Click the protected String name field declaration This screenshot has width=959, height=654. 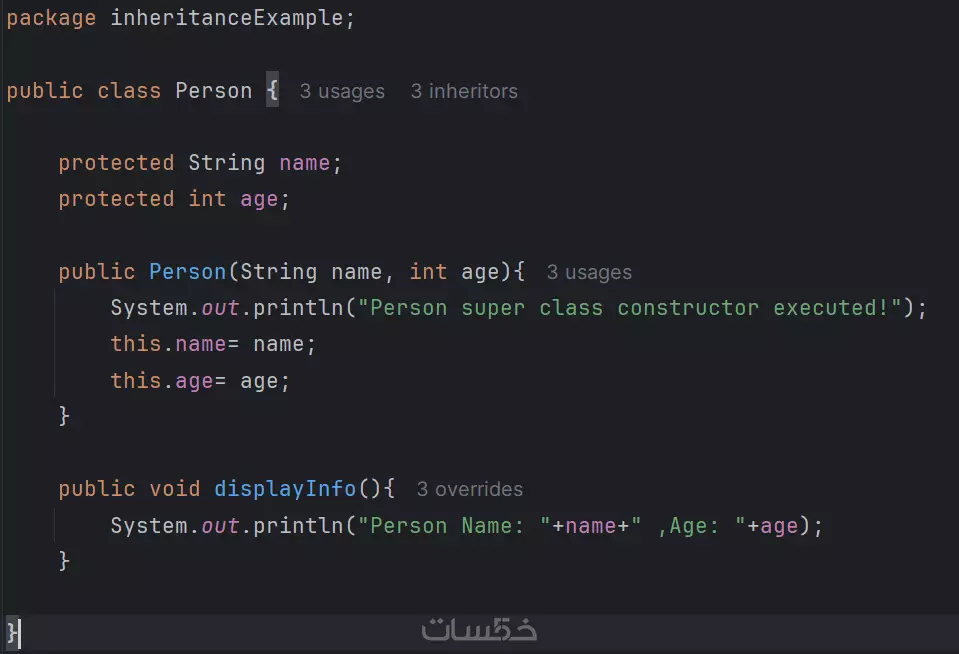[x=200, y=162]
